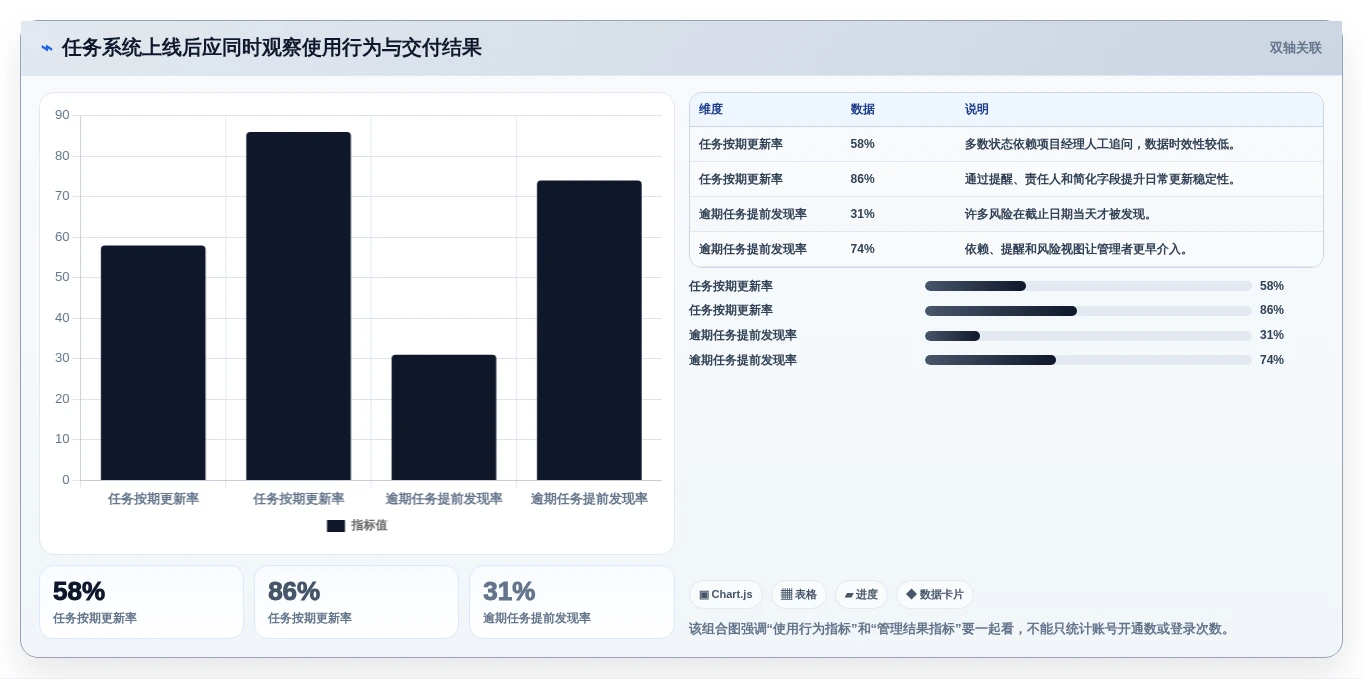Click description 通过提醒、责任人和简化字段提升日常更新稳定性。
The height and width of the screenshot is (679, 1363).
pos(1102,179)
